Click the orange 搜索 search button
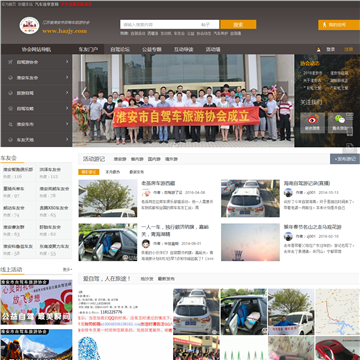 click(x=238, y=25)
